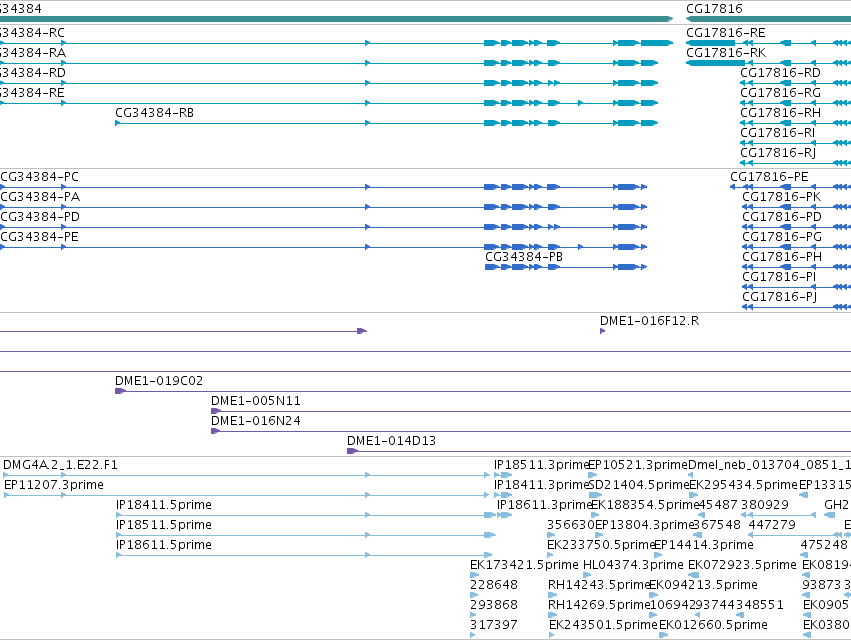Select protein label CG17816-PI
Screen dimensions: 851x640
pos(779,277)
